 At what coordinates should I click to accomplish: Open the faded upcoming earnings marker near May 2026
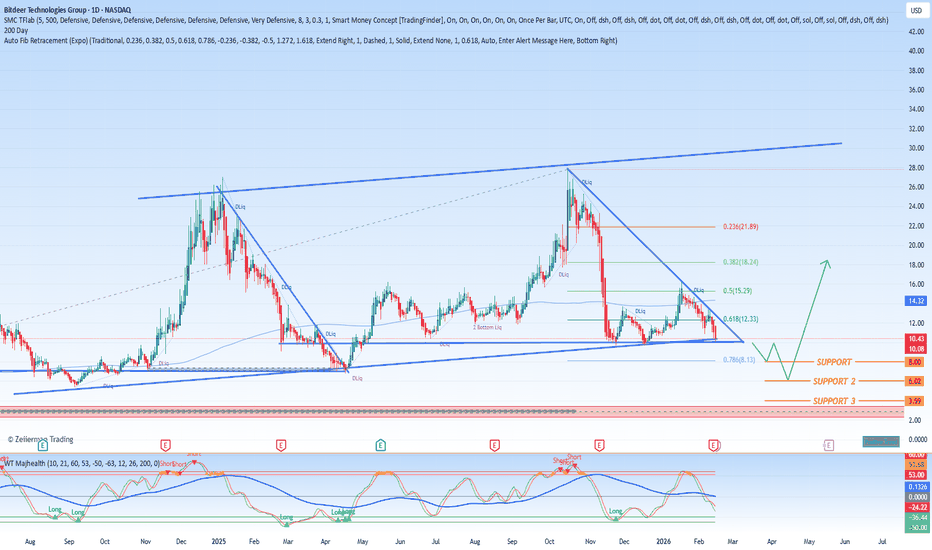[829, 445]
